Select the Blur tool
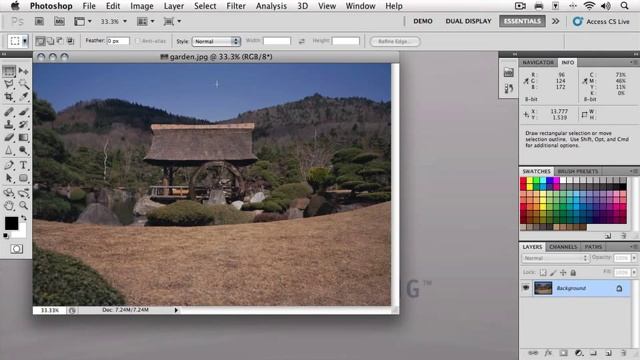 tap(9, 151)
